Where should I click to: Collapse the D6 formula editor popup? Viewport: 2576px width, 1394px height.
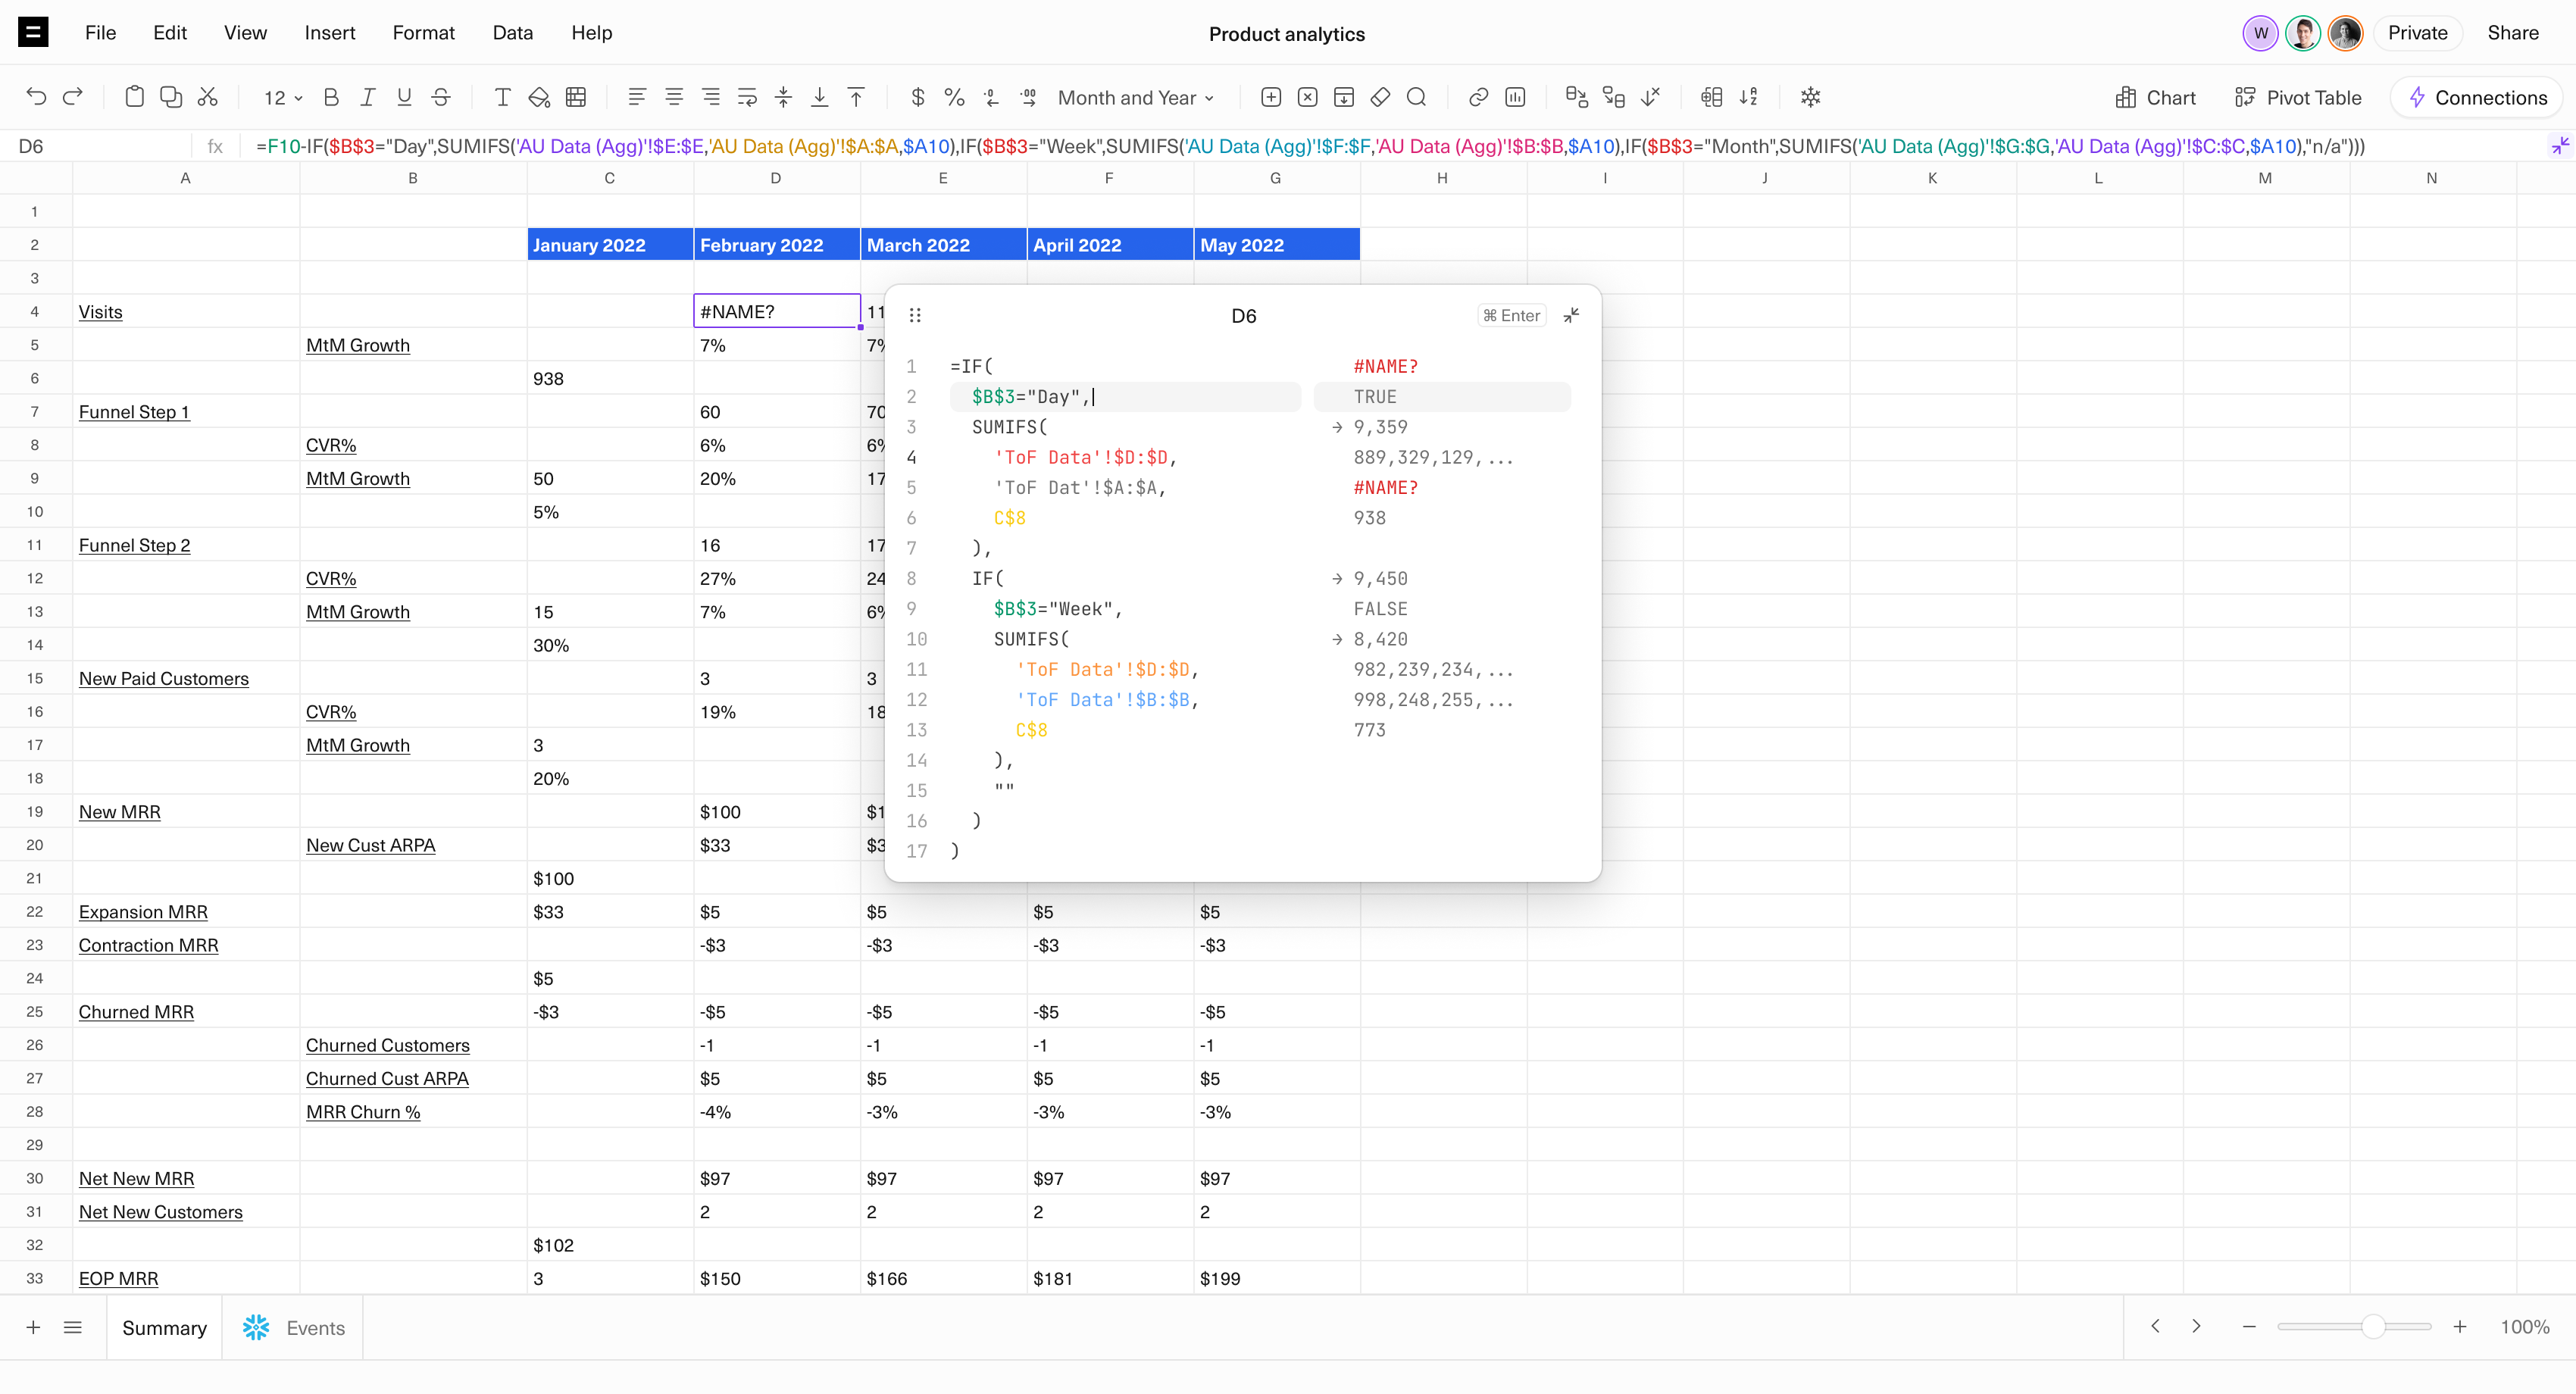[x=1571, y=315]
